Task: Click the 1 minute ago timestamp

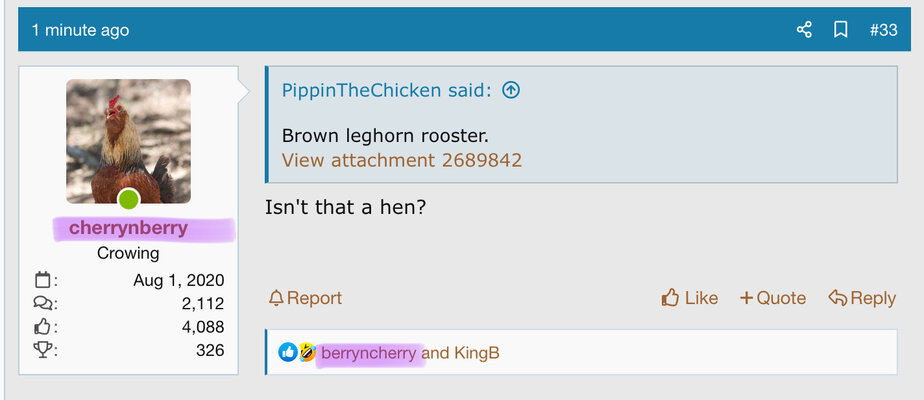Action: pyautogui.click(x=80, y=30)
